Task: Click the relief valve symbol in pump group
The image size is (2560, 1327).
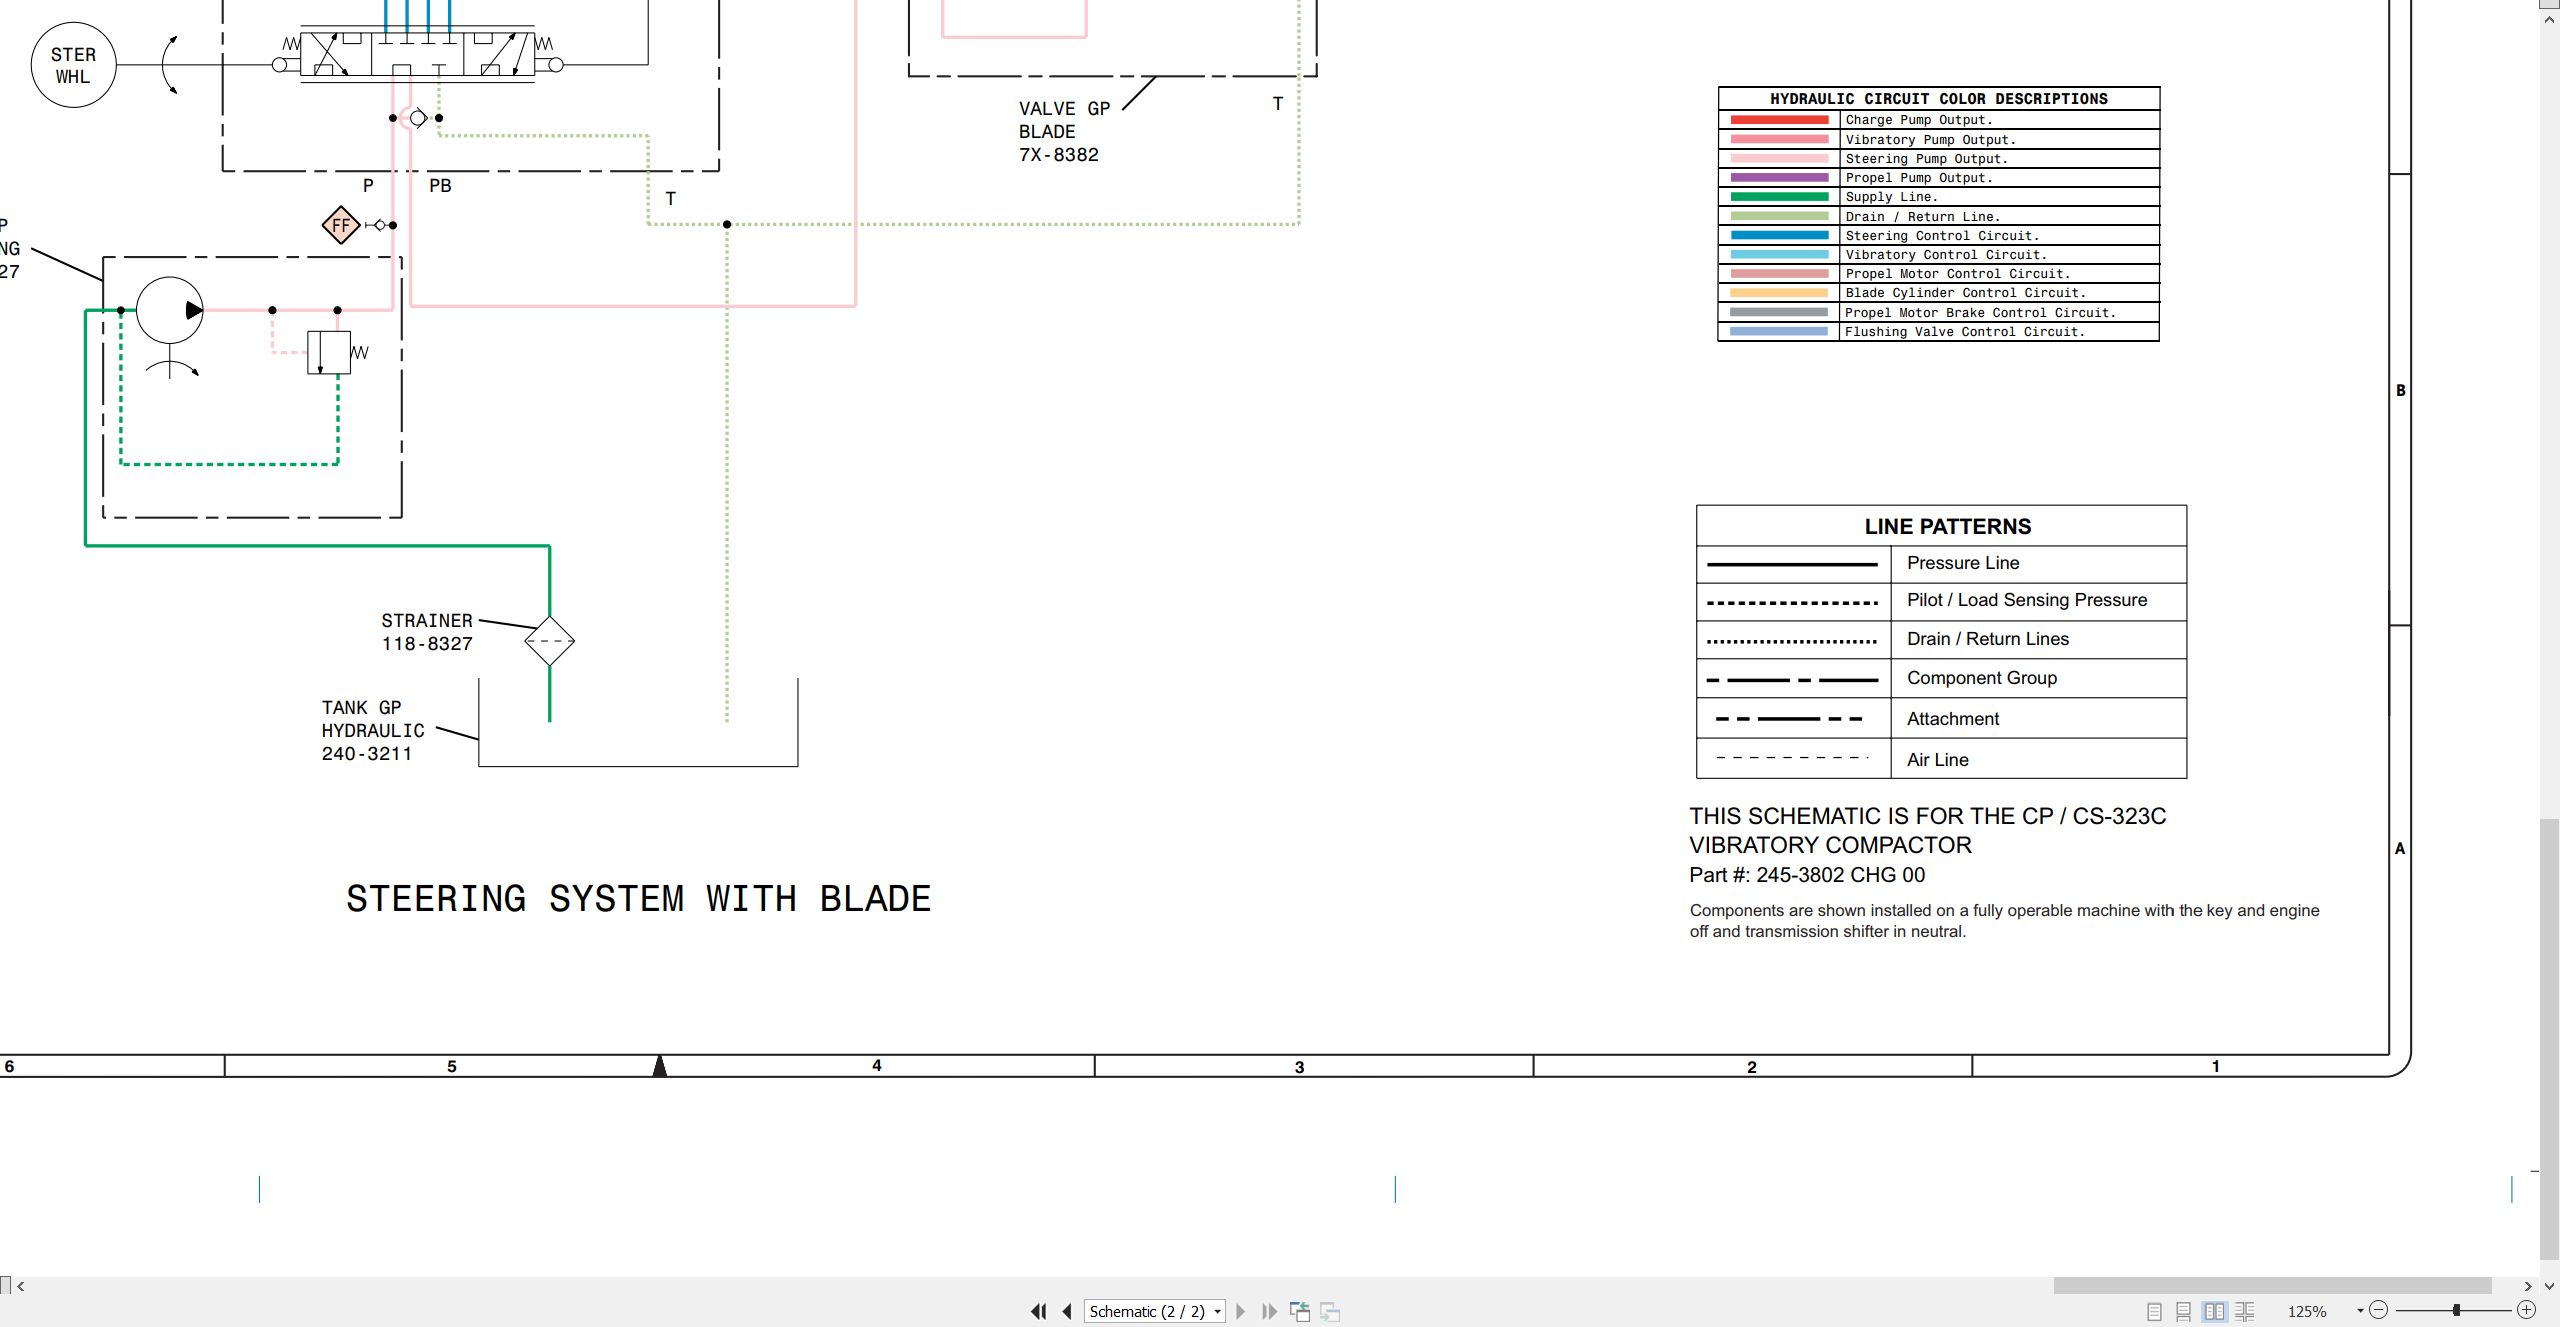Action: pyautogui.click(x=329, y=353)
